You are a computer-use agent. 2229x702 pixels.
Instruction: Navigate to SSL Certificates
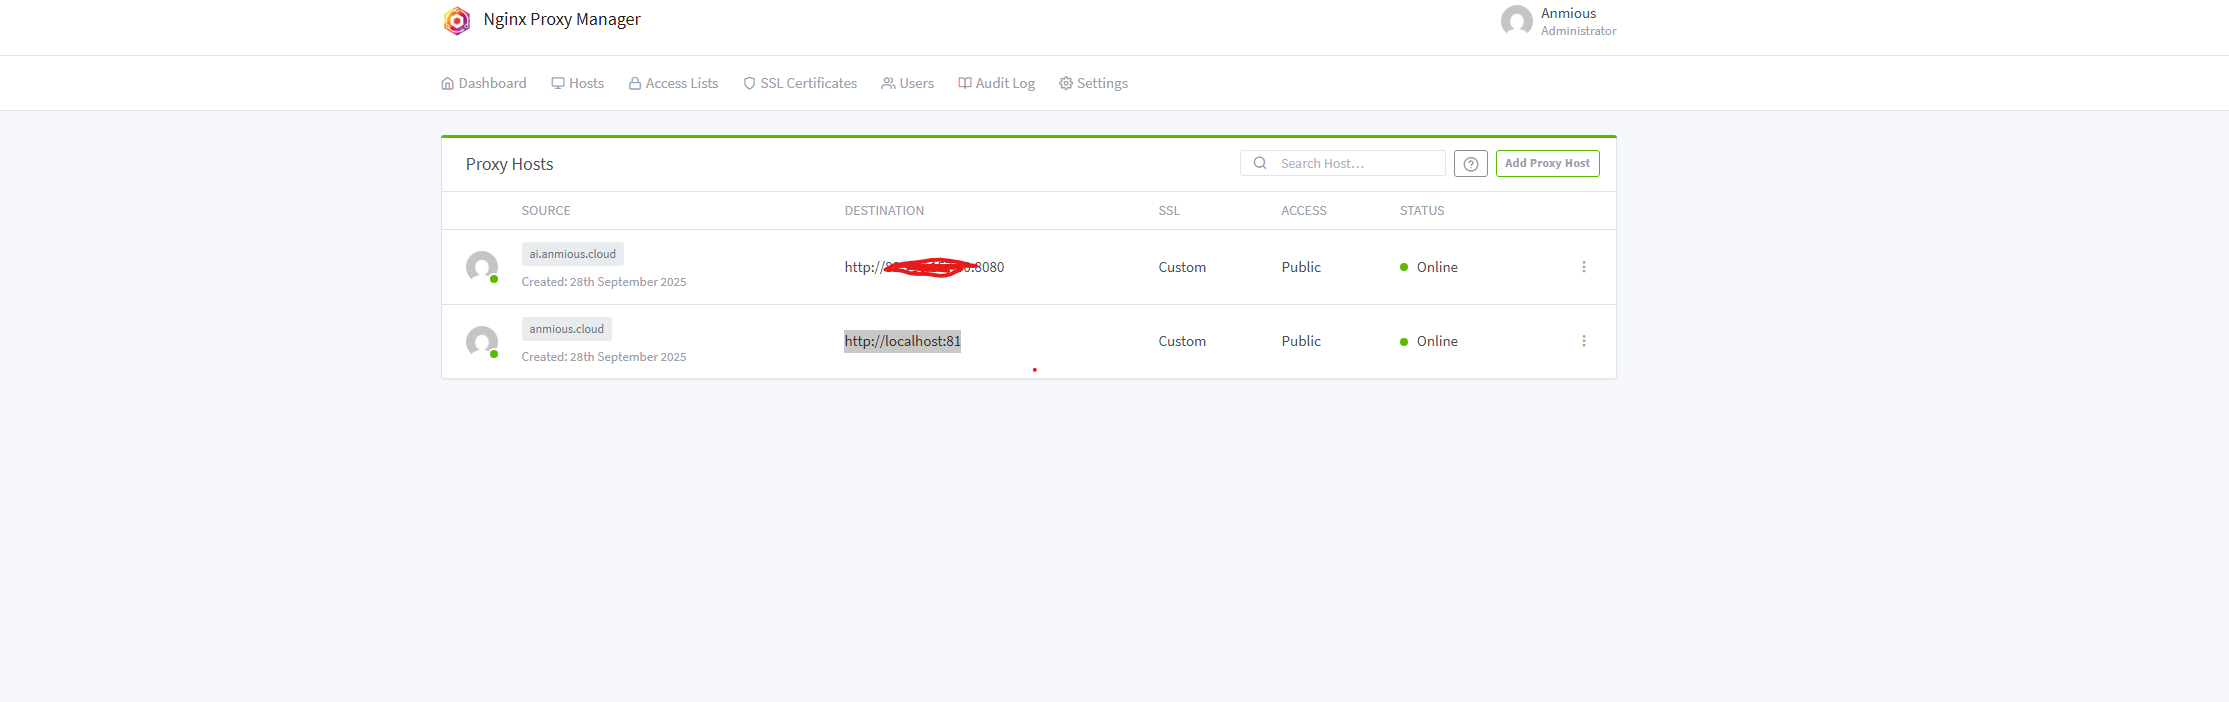tap(800, 83)
